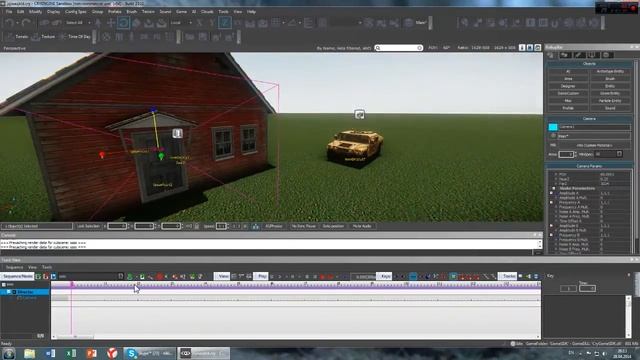Expand the Amplitude B parameter
Screen dimensions: 640x360
pyautogui.click(x=551, y=226)
